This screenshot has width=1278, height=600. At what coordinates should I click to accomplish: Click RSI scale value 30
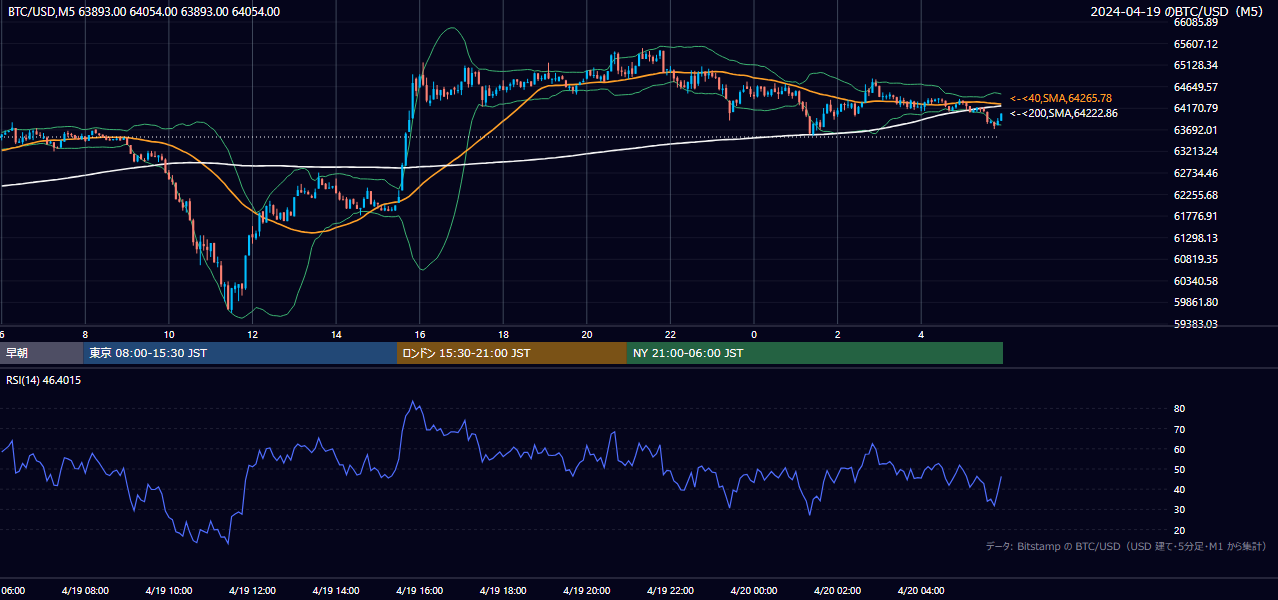(1179, 510)
